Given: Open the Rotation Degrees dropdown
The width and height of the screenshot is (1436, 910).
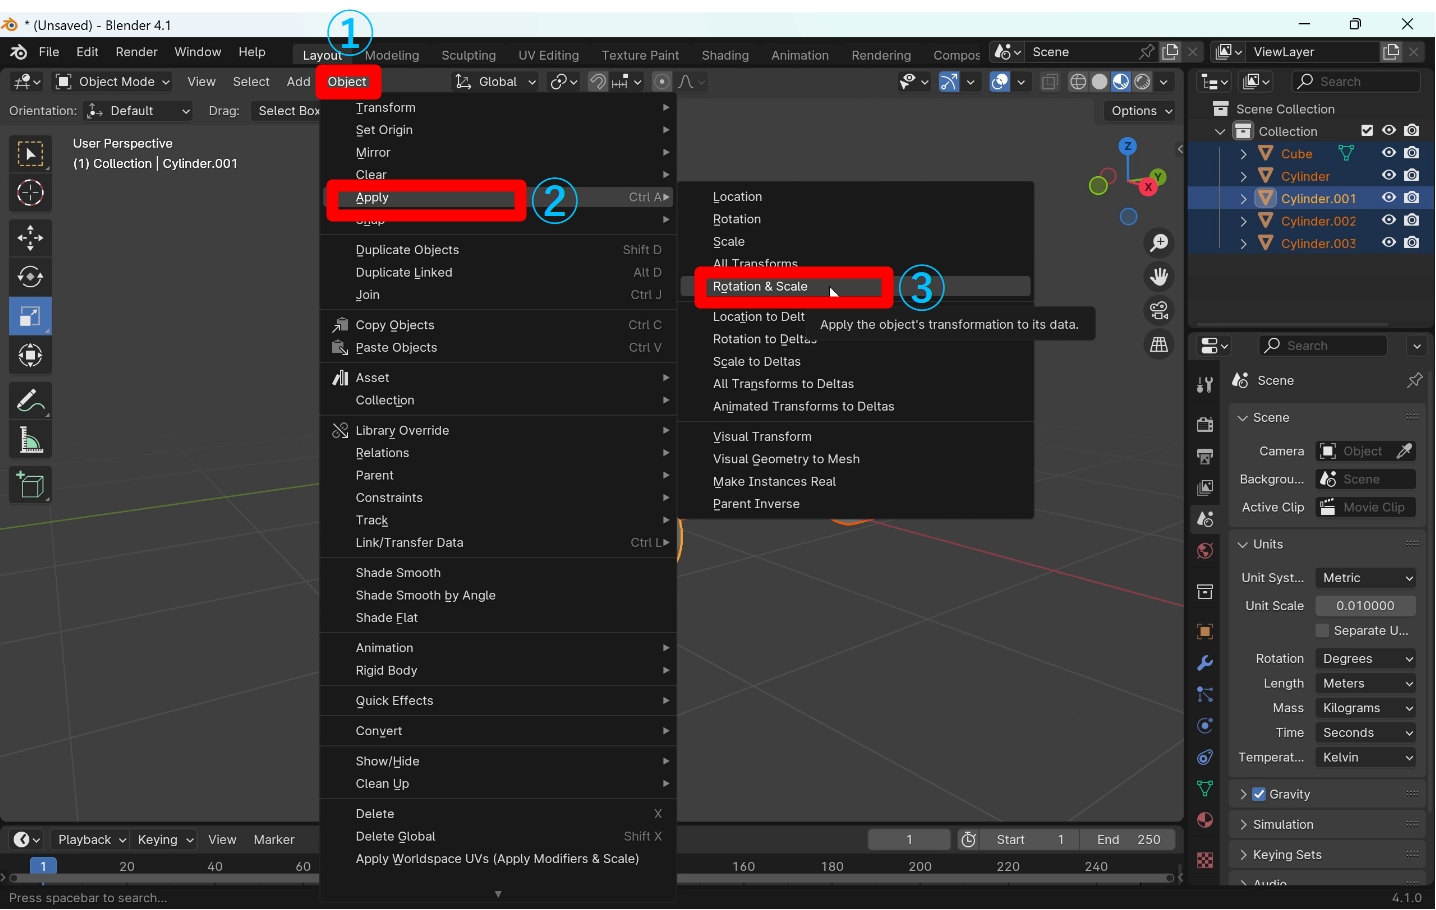Looking at the screenshot, I should click(x=1366, y=659).
